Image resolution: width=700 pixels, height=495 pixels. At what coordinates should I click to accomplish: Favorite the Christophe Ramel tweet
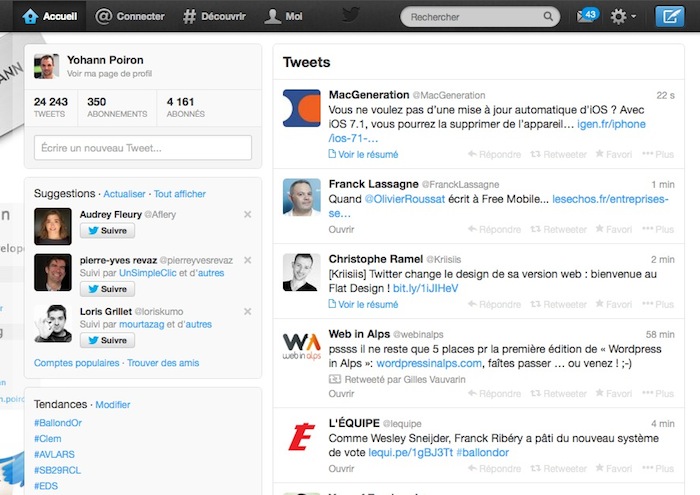click(x=614, y=304)
